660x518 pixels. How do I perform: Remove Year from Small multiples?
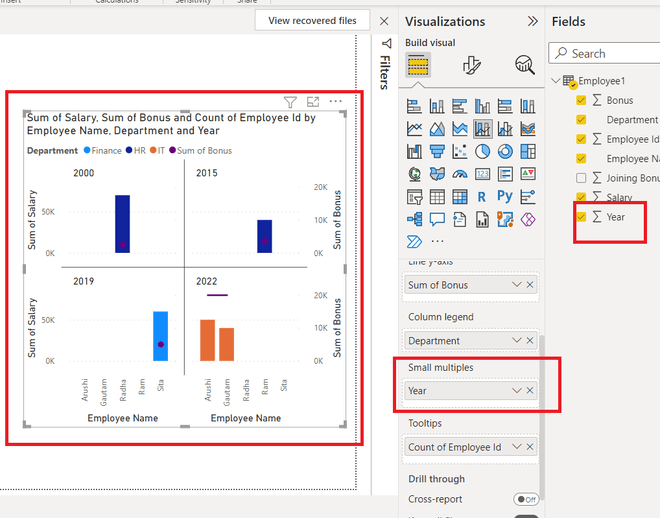click(x=530, y=390)
